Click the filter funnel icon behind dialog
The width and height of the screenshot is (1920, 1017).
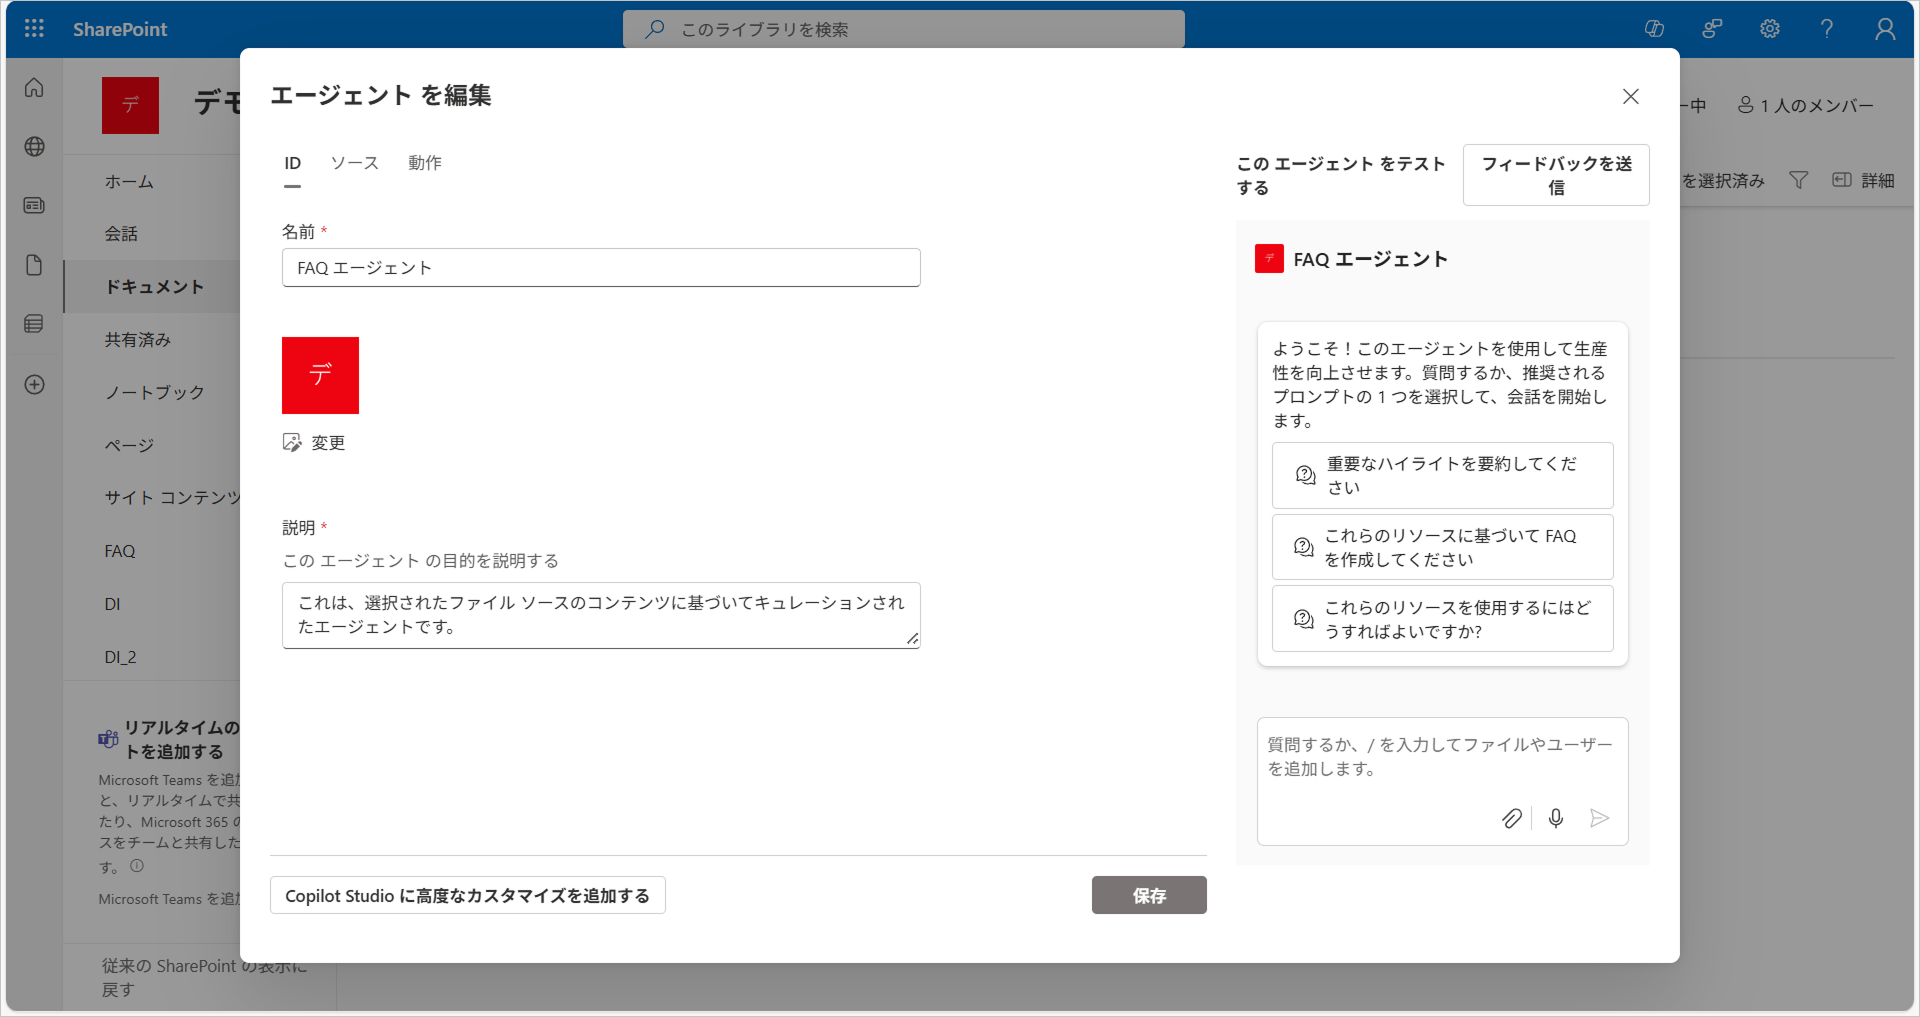pyautogui.click(x=1799, y=180)
